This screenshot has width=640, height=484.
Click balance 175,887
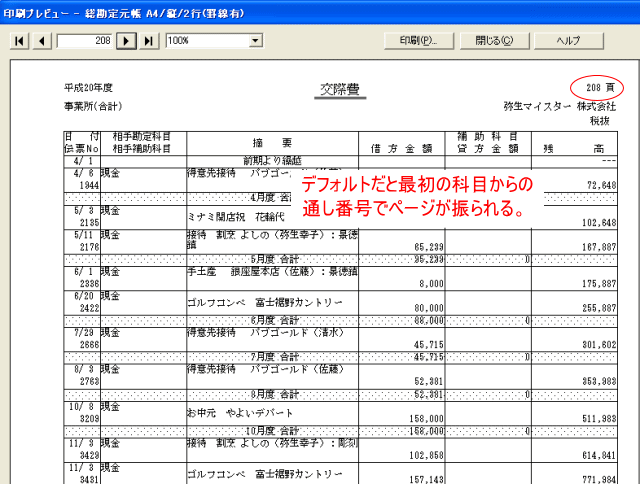coord(599,284)
